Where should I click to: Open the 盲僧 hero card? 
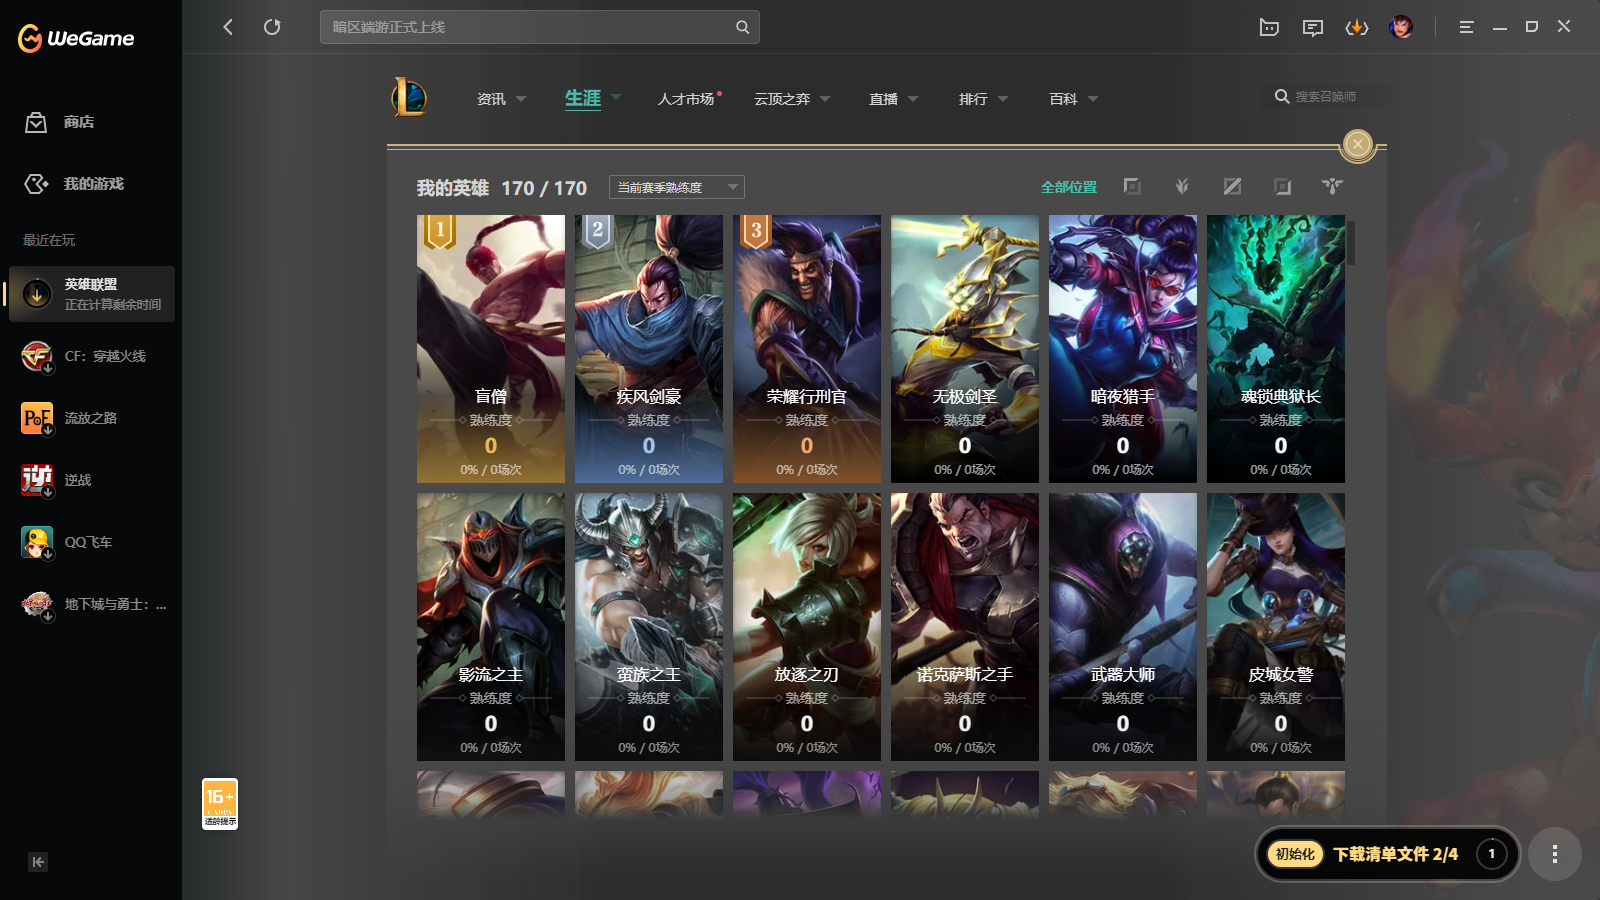pyautogui.click(x=491, y=349)
